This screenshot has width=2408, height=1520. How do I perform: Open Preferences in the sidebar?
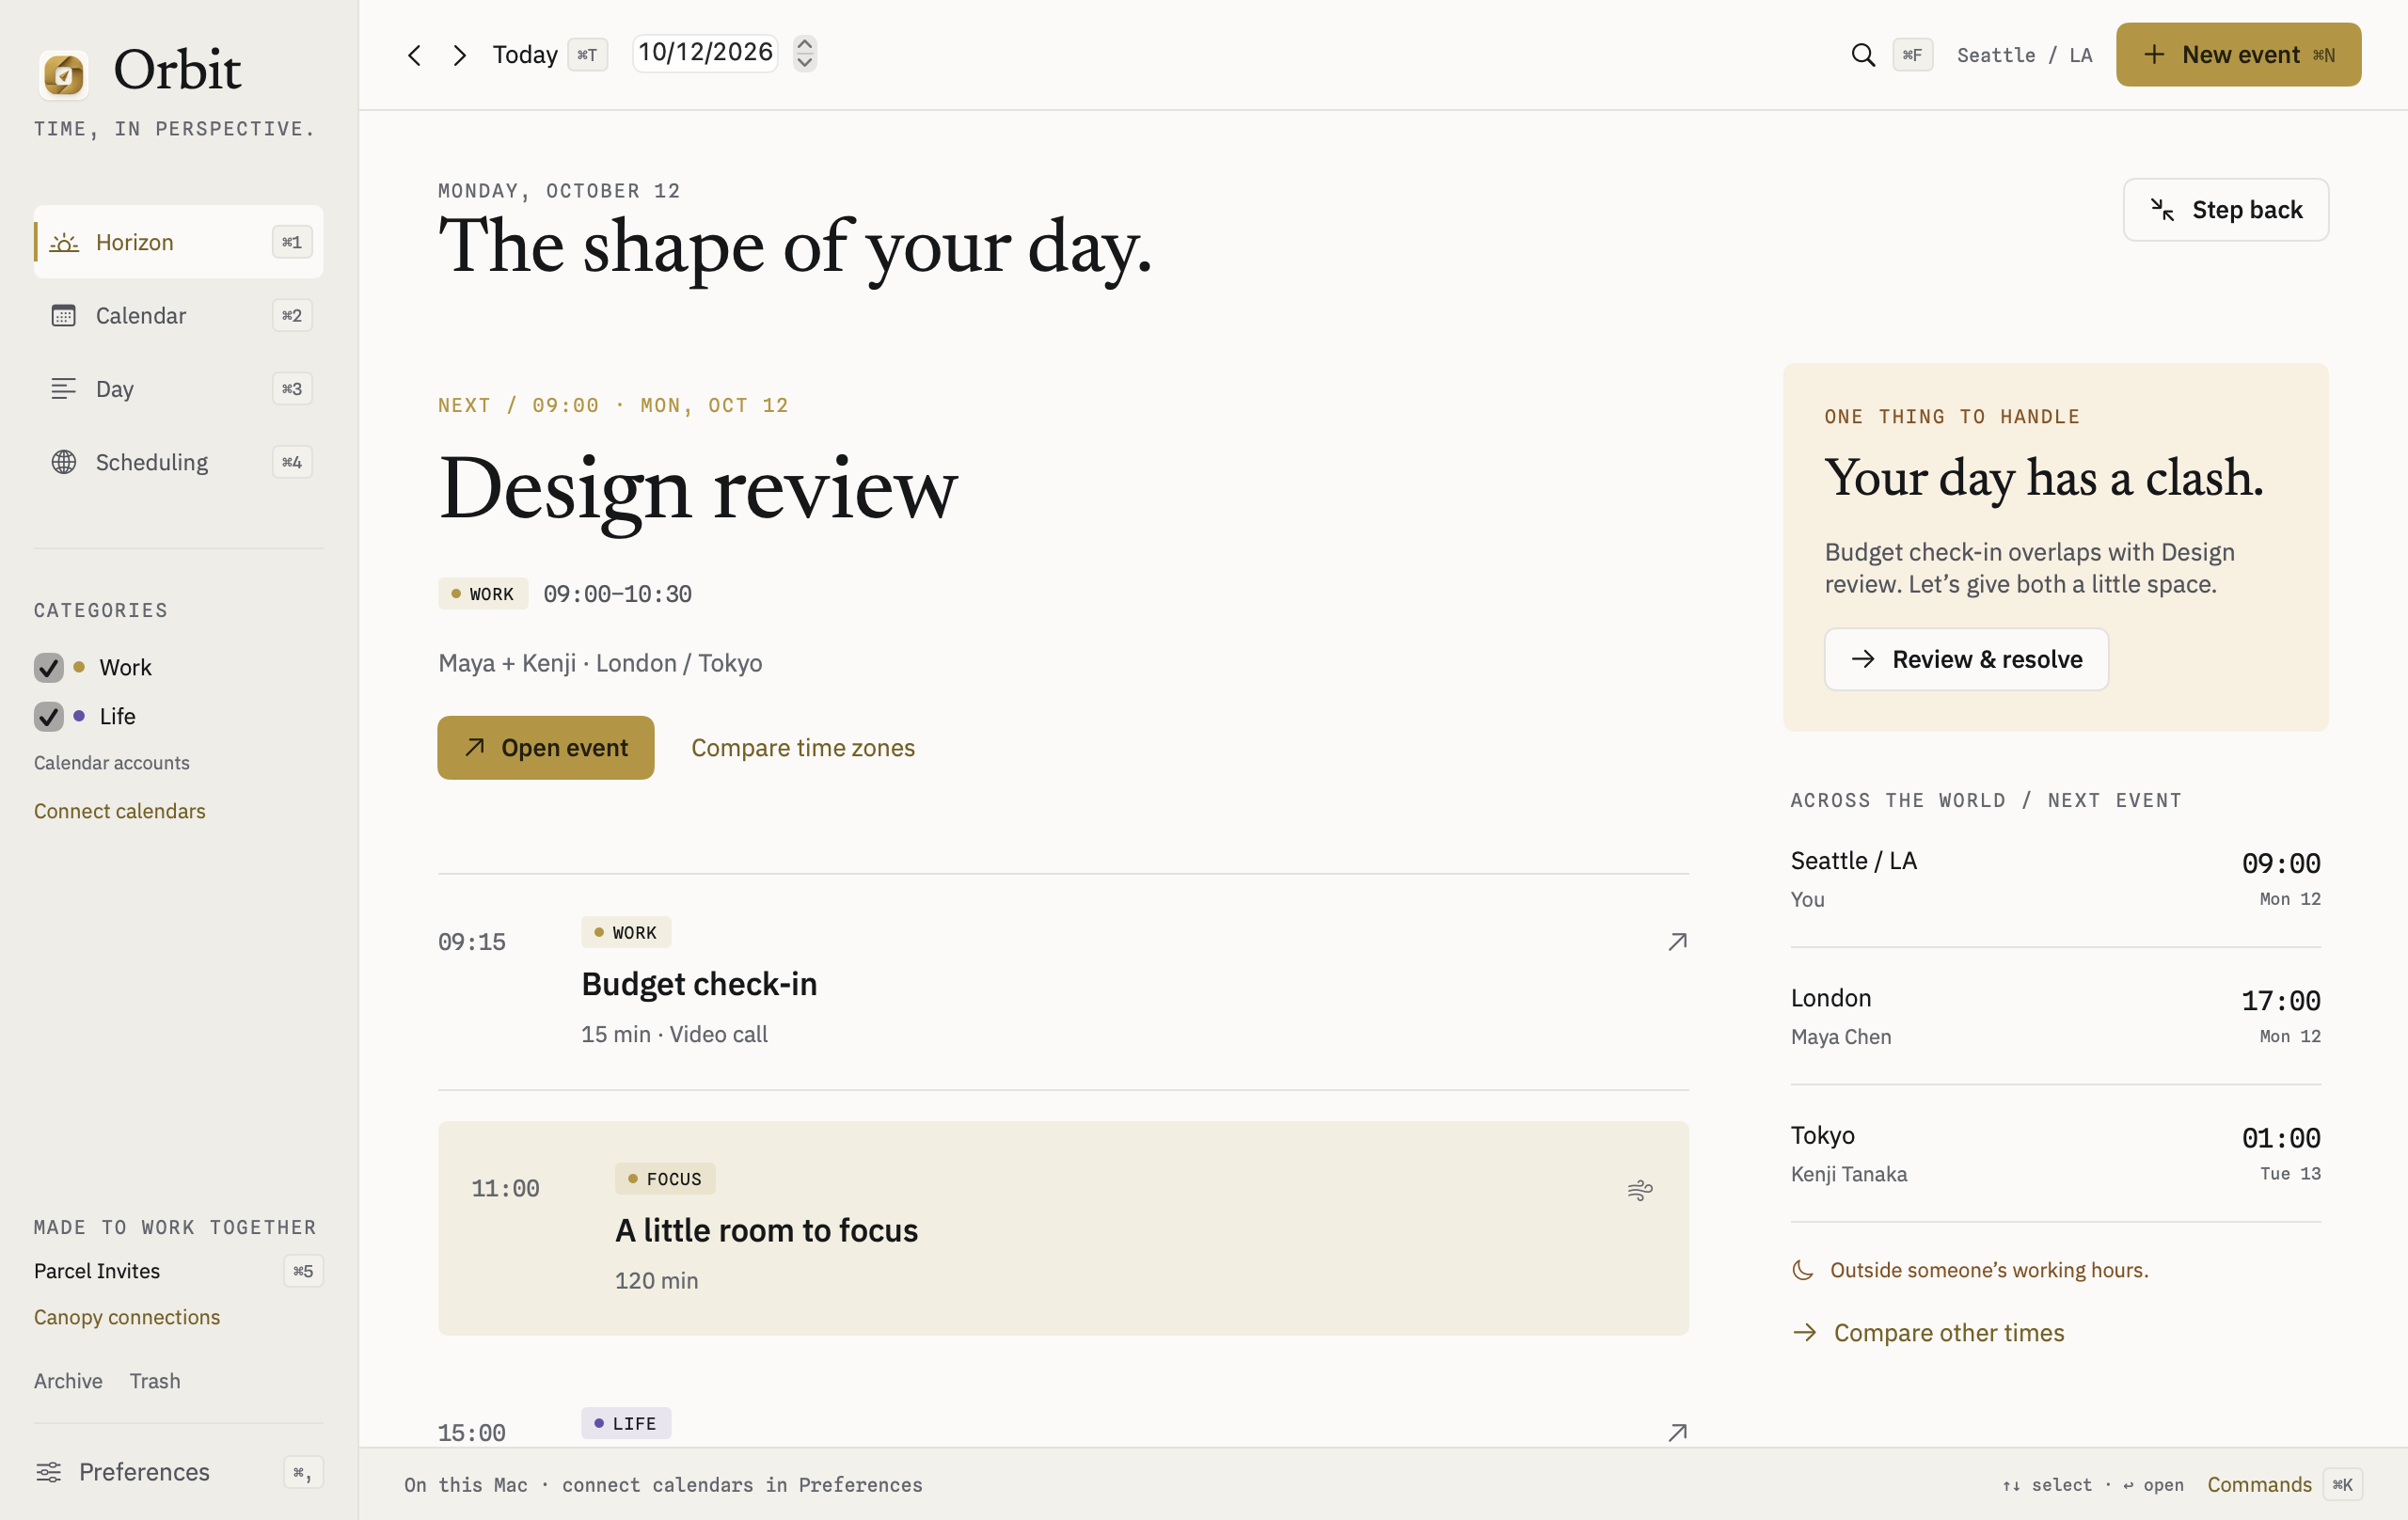tap(178, 1472)
